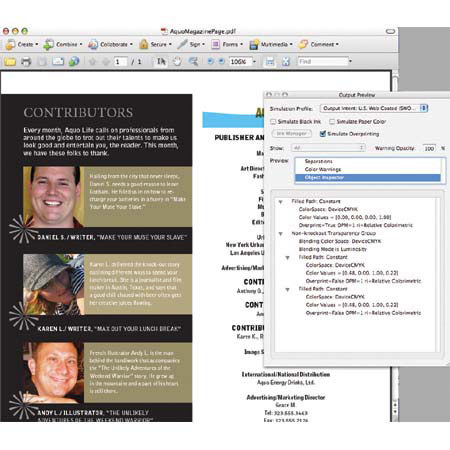Select Object Inspector in the Preview list
The height and width of the screenshot is (450, 450).
click(x=368, y=178)
